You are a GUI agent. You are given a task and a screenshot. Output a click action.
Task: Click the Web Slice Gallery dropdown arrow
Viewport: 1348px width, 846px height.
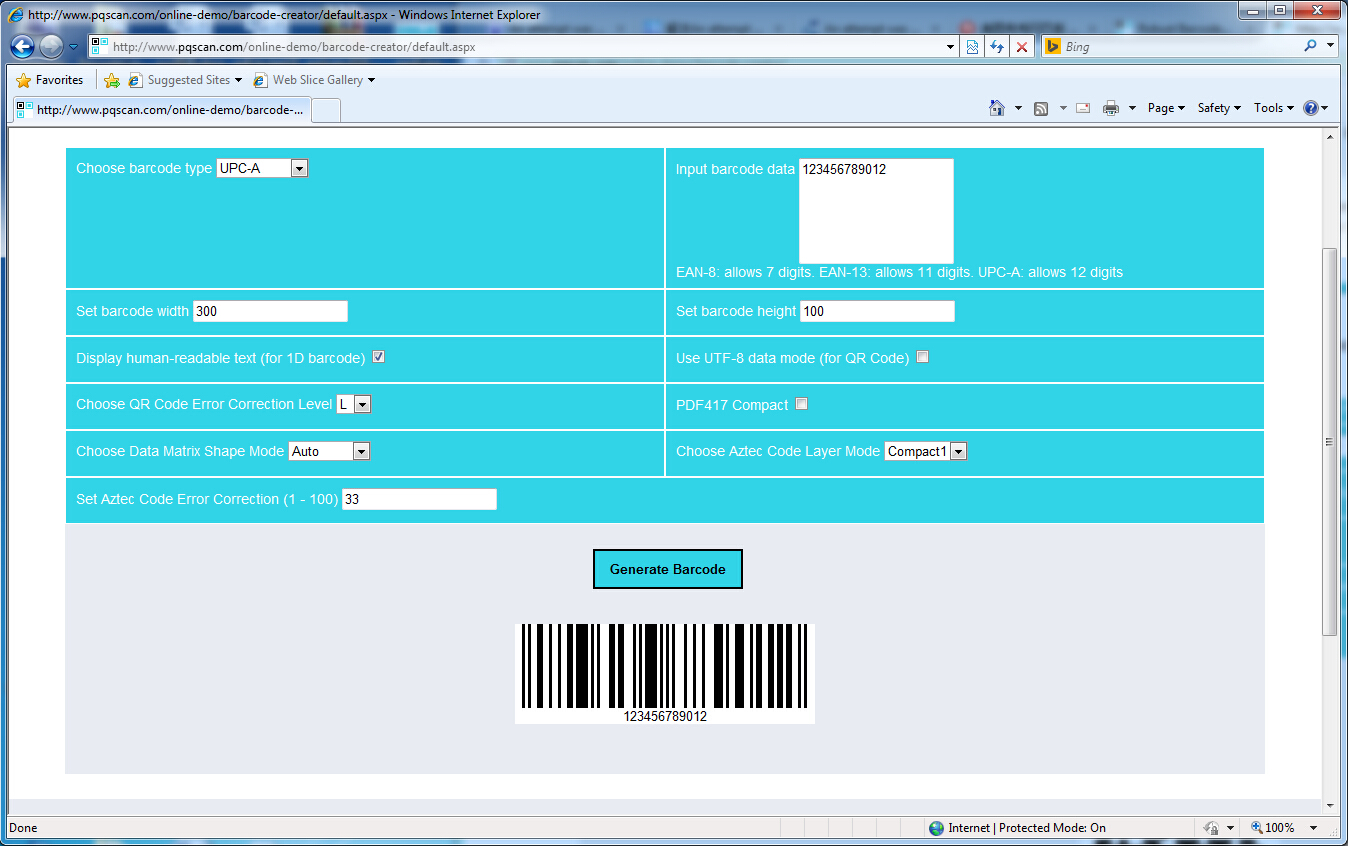pyautogui.click(x=372, y=80)
